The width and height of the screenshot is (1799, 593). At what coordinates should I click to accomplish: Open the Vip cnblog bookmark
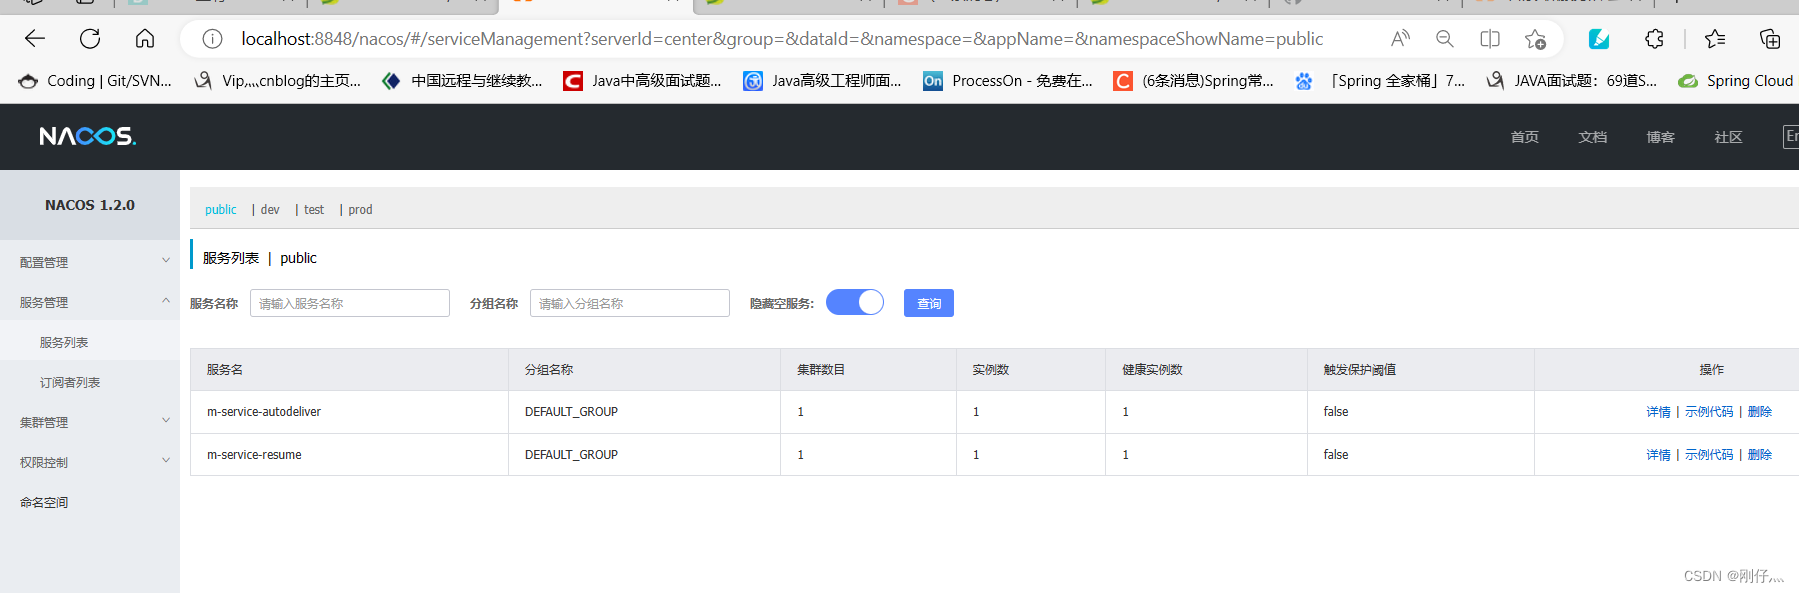277,81
